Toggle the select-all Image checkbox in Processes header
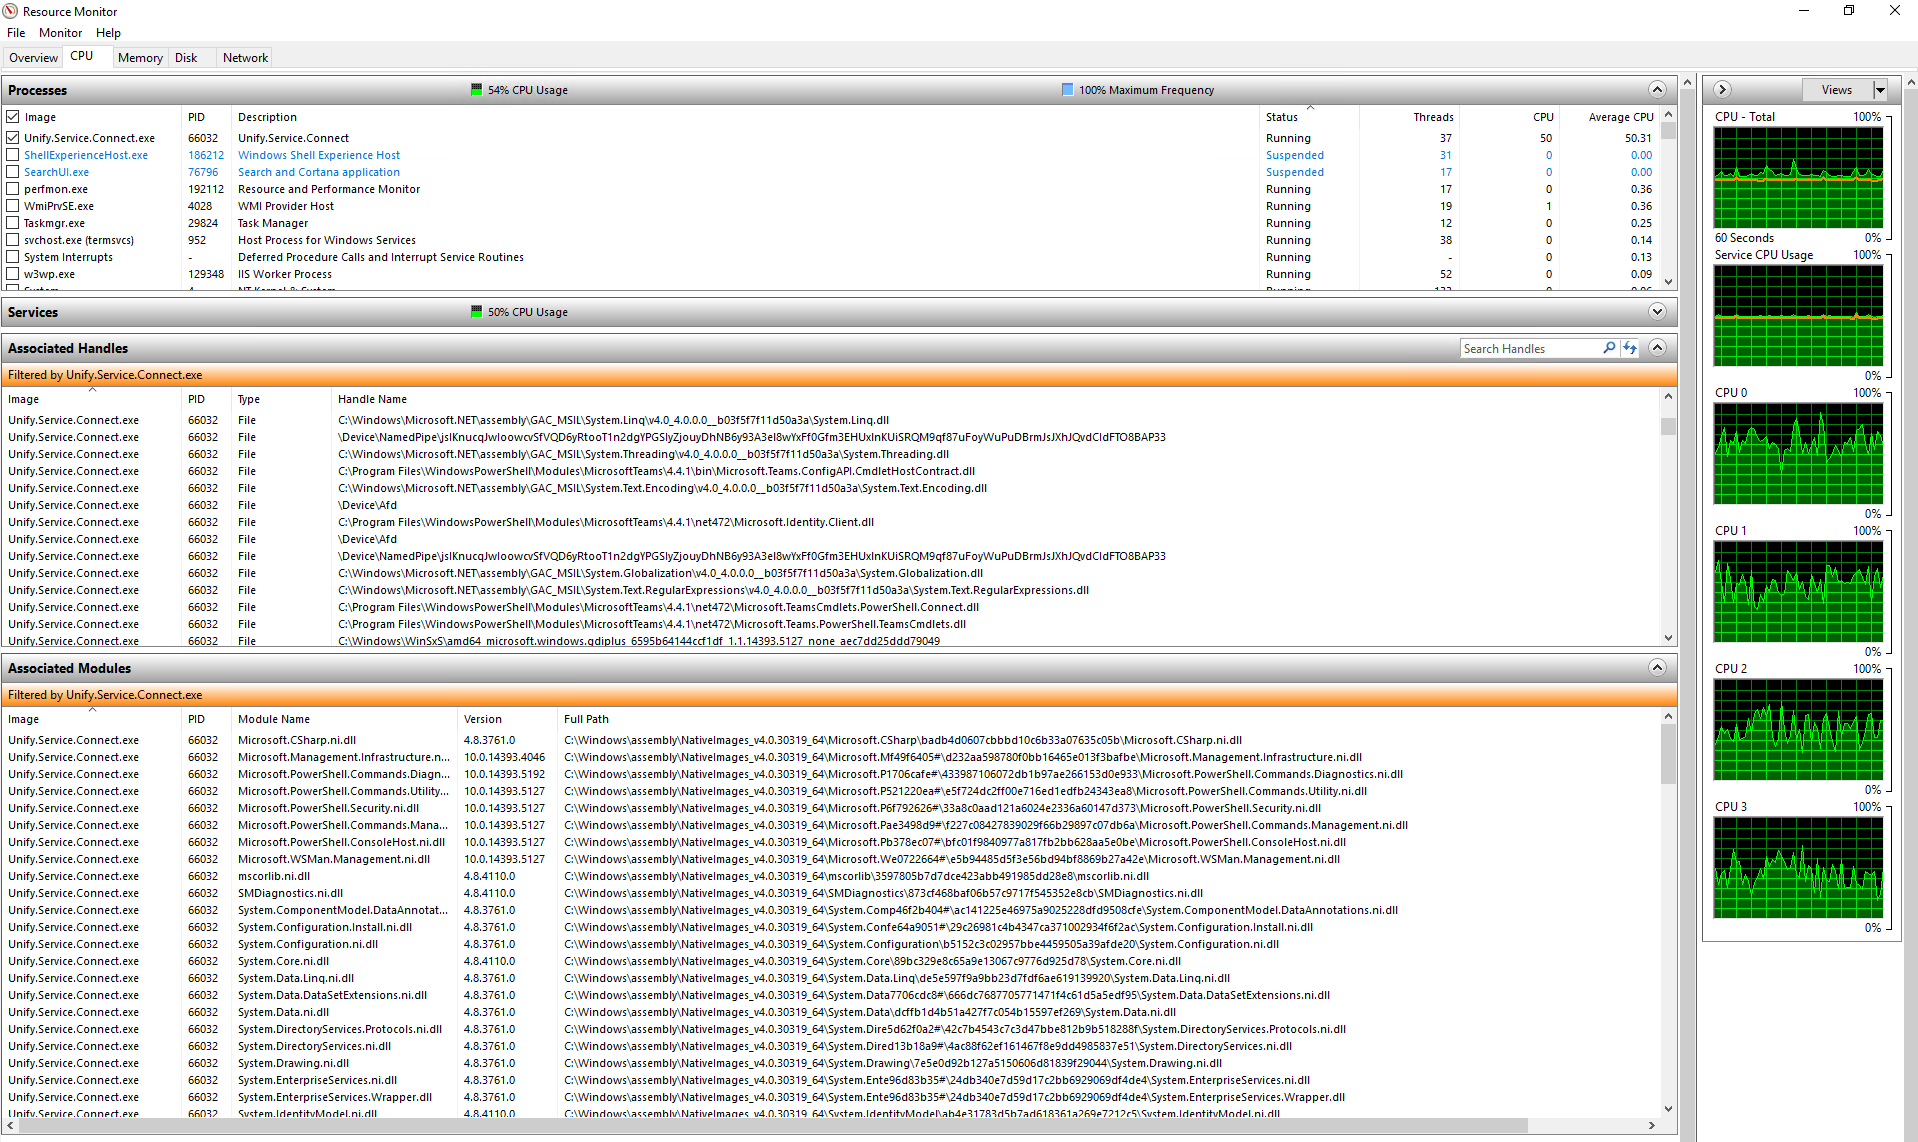The width and height of the screenshot is (1918, 1142). coord(13,117)
